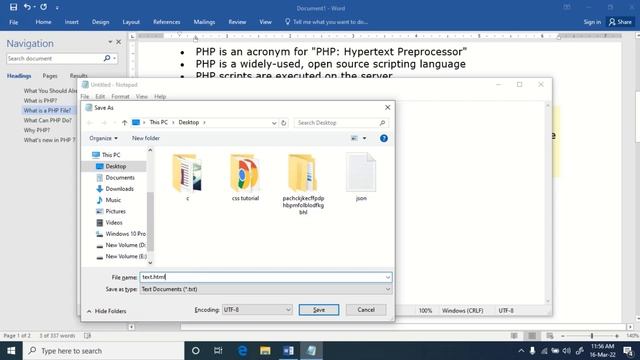Image resolution: width=640 pixels, height=360 pixels.
Task: Open Help with the blue question icon
Action: [x=384, y=138]
